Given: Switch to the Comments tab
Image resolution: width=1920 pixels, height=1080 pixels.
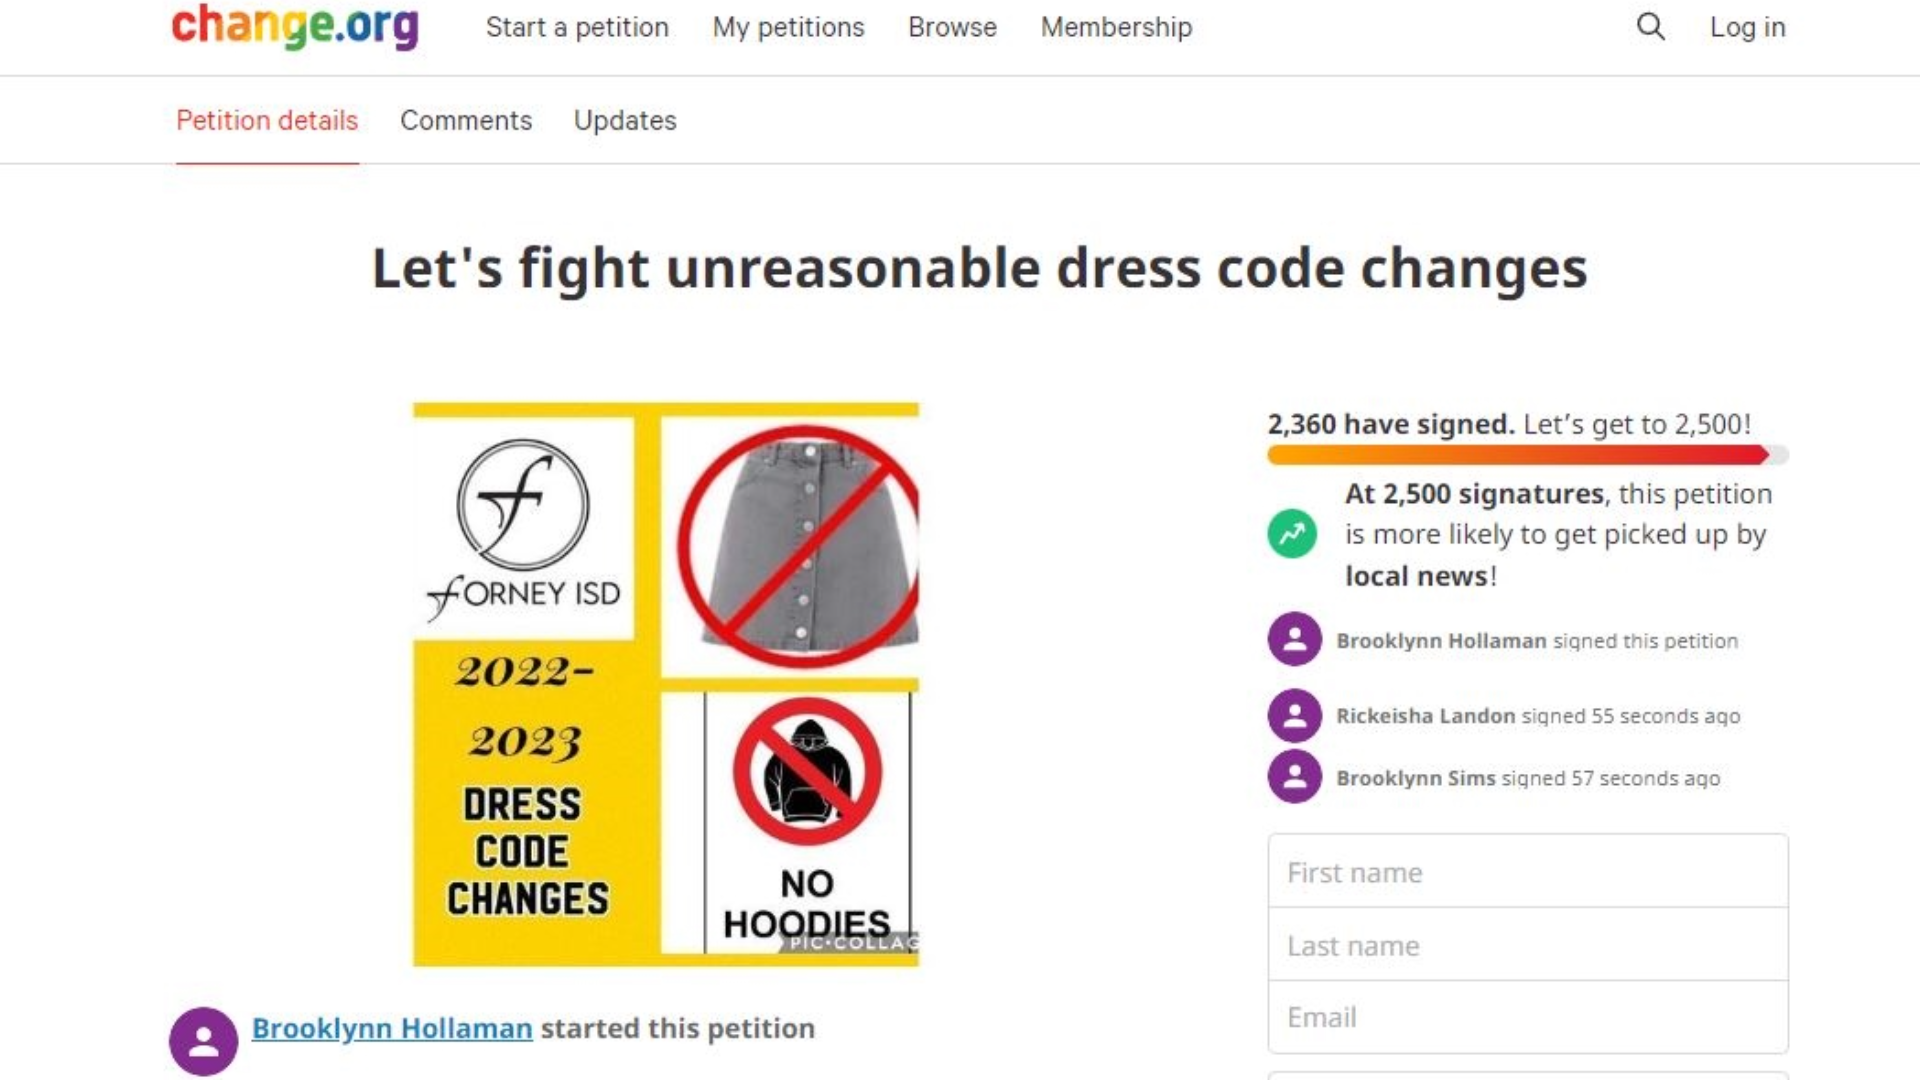Looking at the screenshot, I should click(466, 120).
